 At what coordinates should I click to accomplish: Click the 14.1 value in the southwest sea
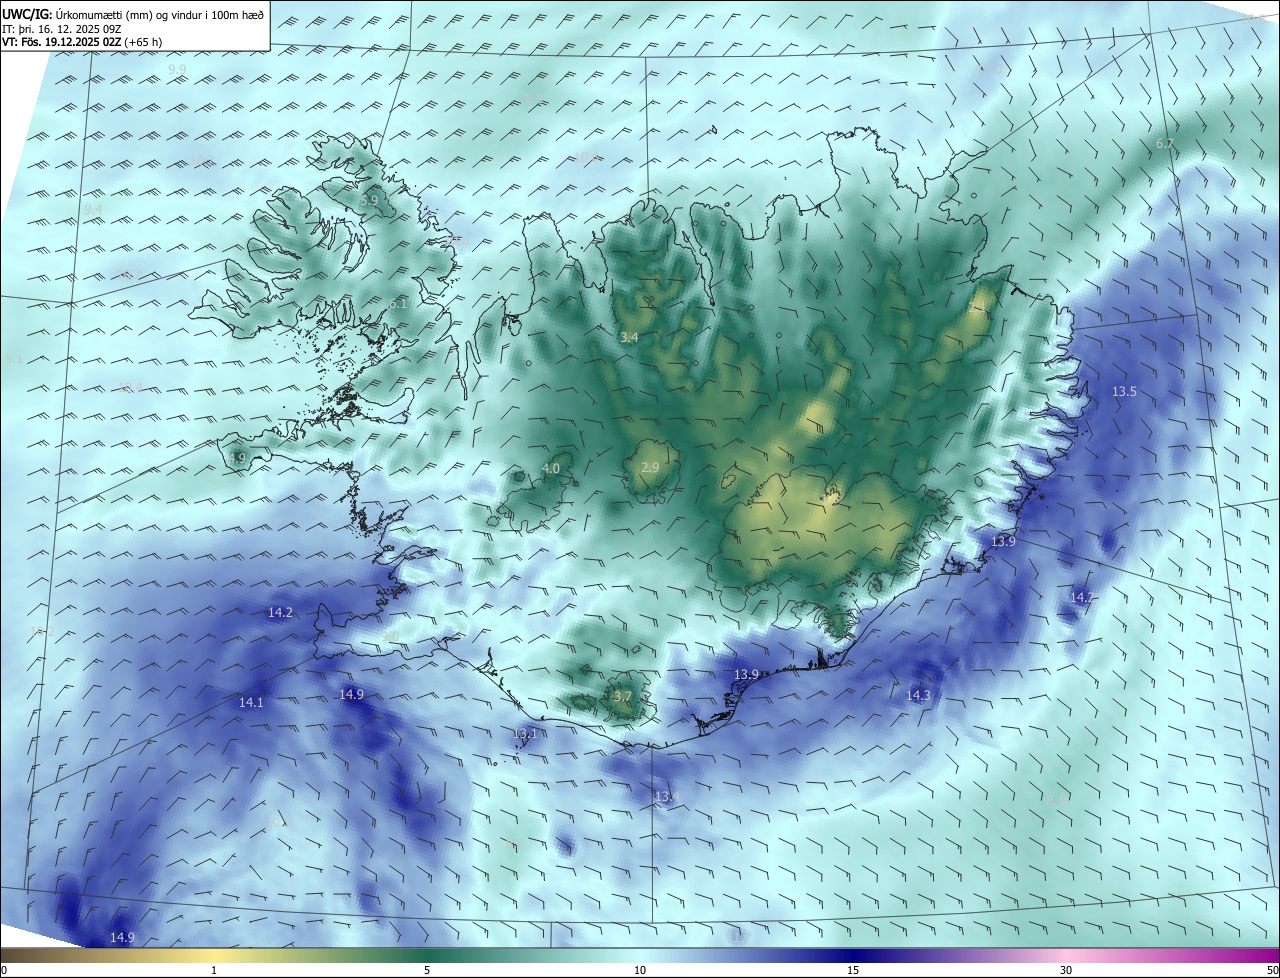click(x=251, y=703)
